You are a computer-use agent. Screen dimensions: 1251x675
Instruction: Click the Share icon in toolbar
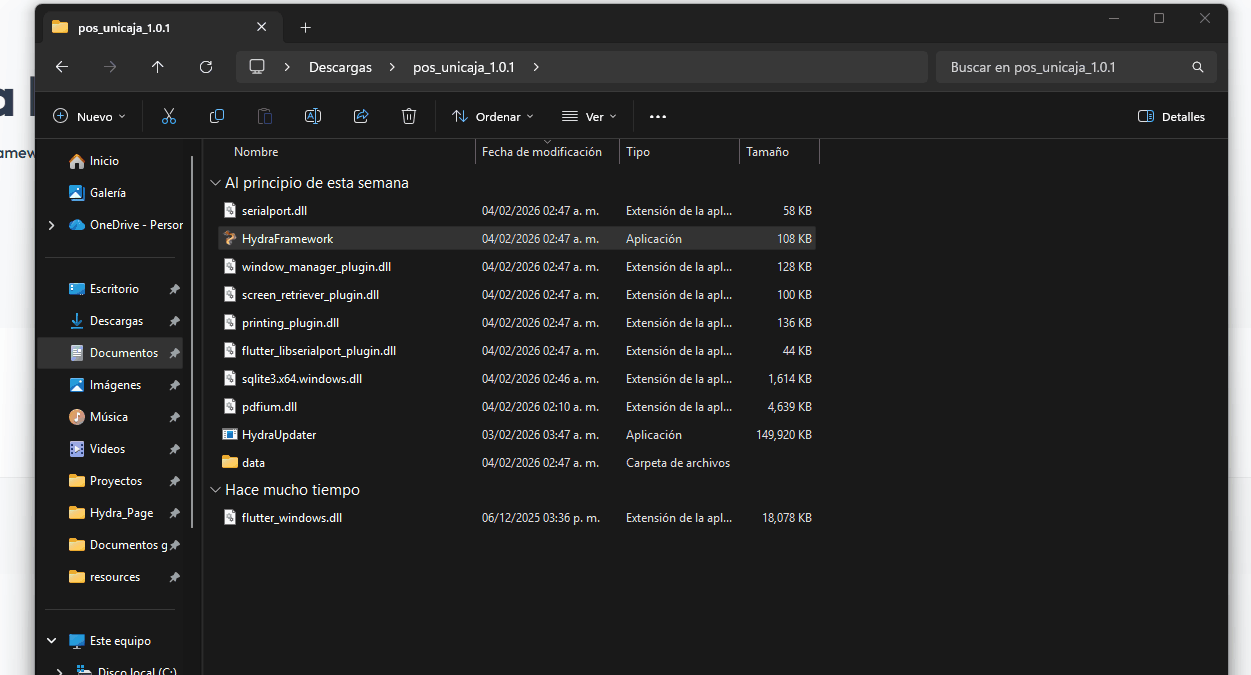(x=361, y=117)
